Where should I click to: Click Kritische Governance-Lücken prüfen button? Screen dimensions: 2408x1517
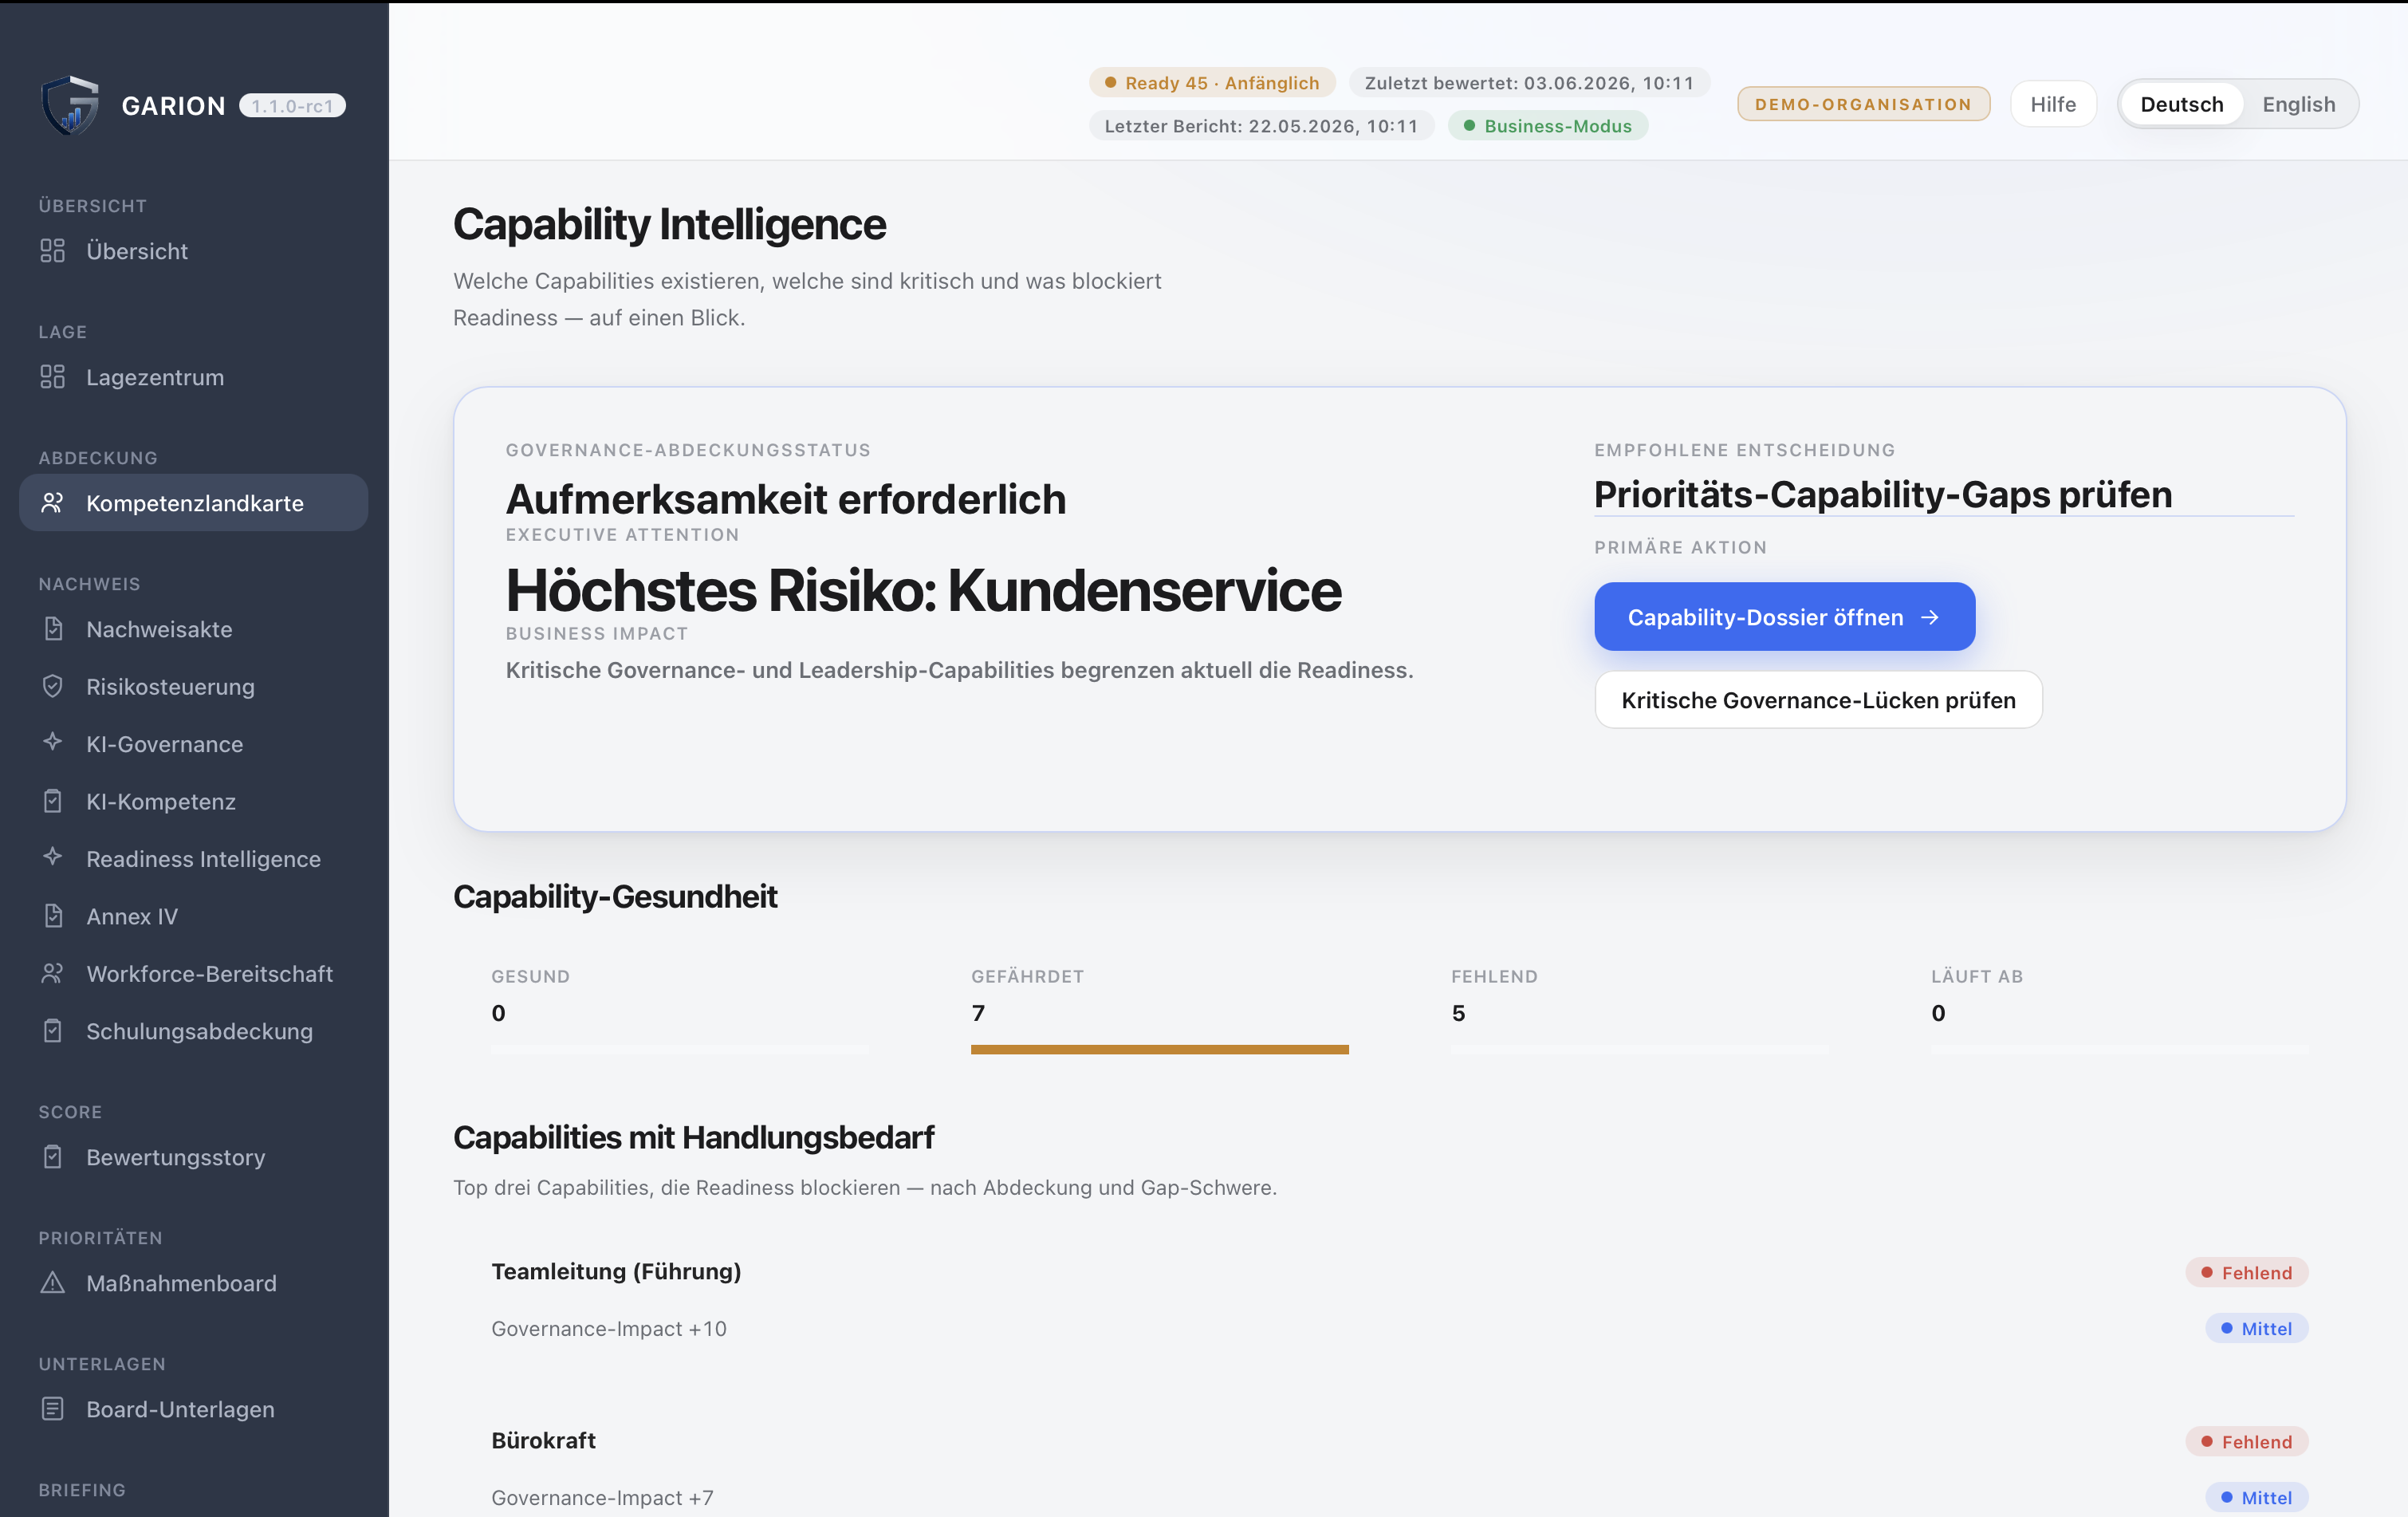pyautogui.click(x=1818, y=700)
